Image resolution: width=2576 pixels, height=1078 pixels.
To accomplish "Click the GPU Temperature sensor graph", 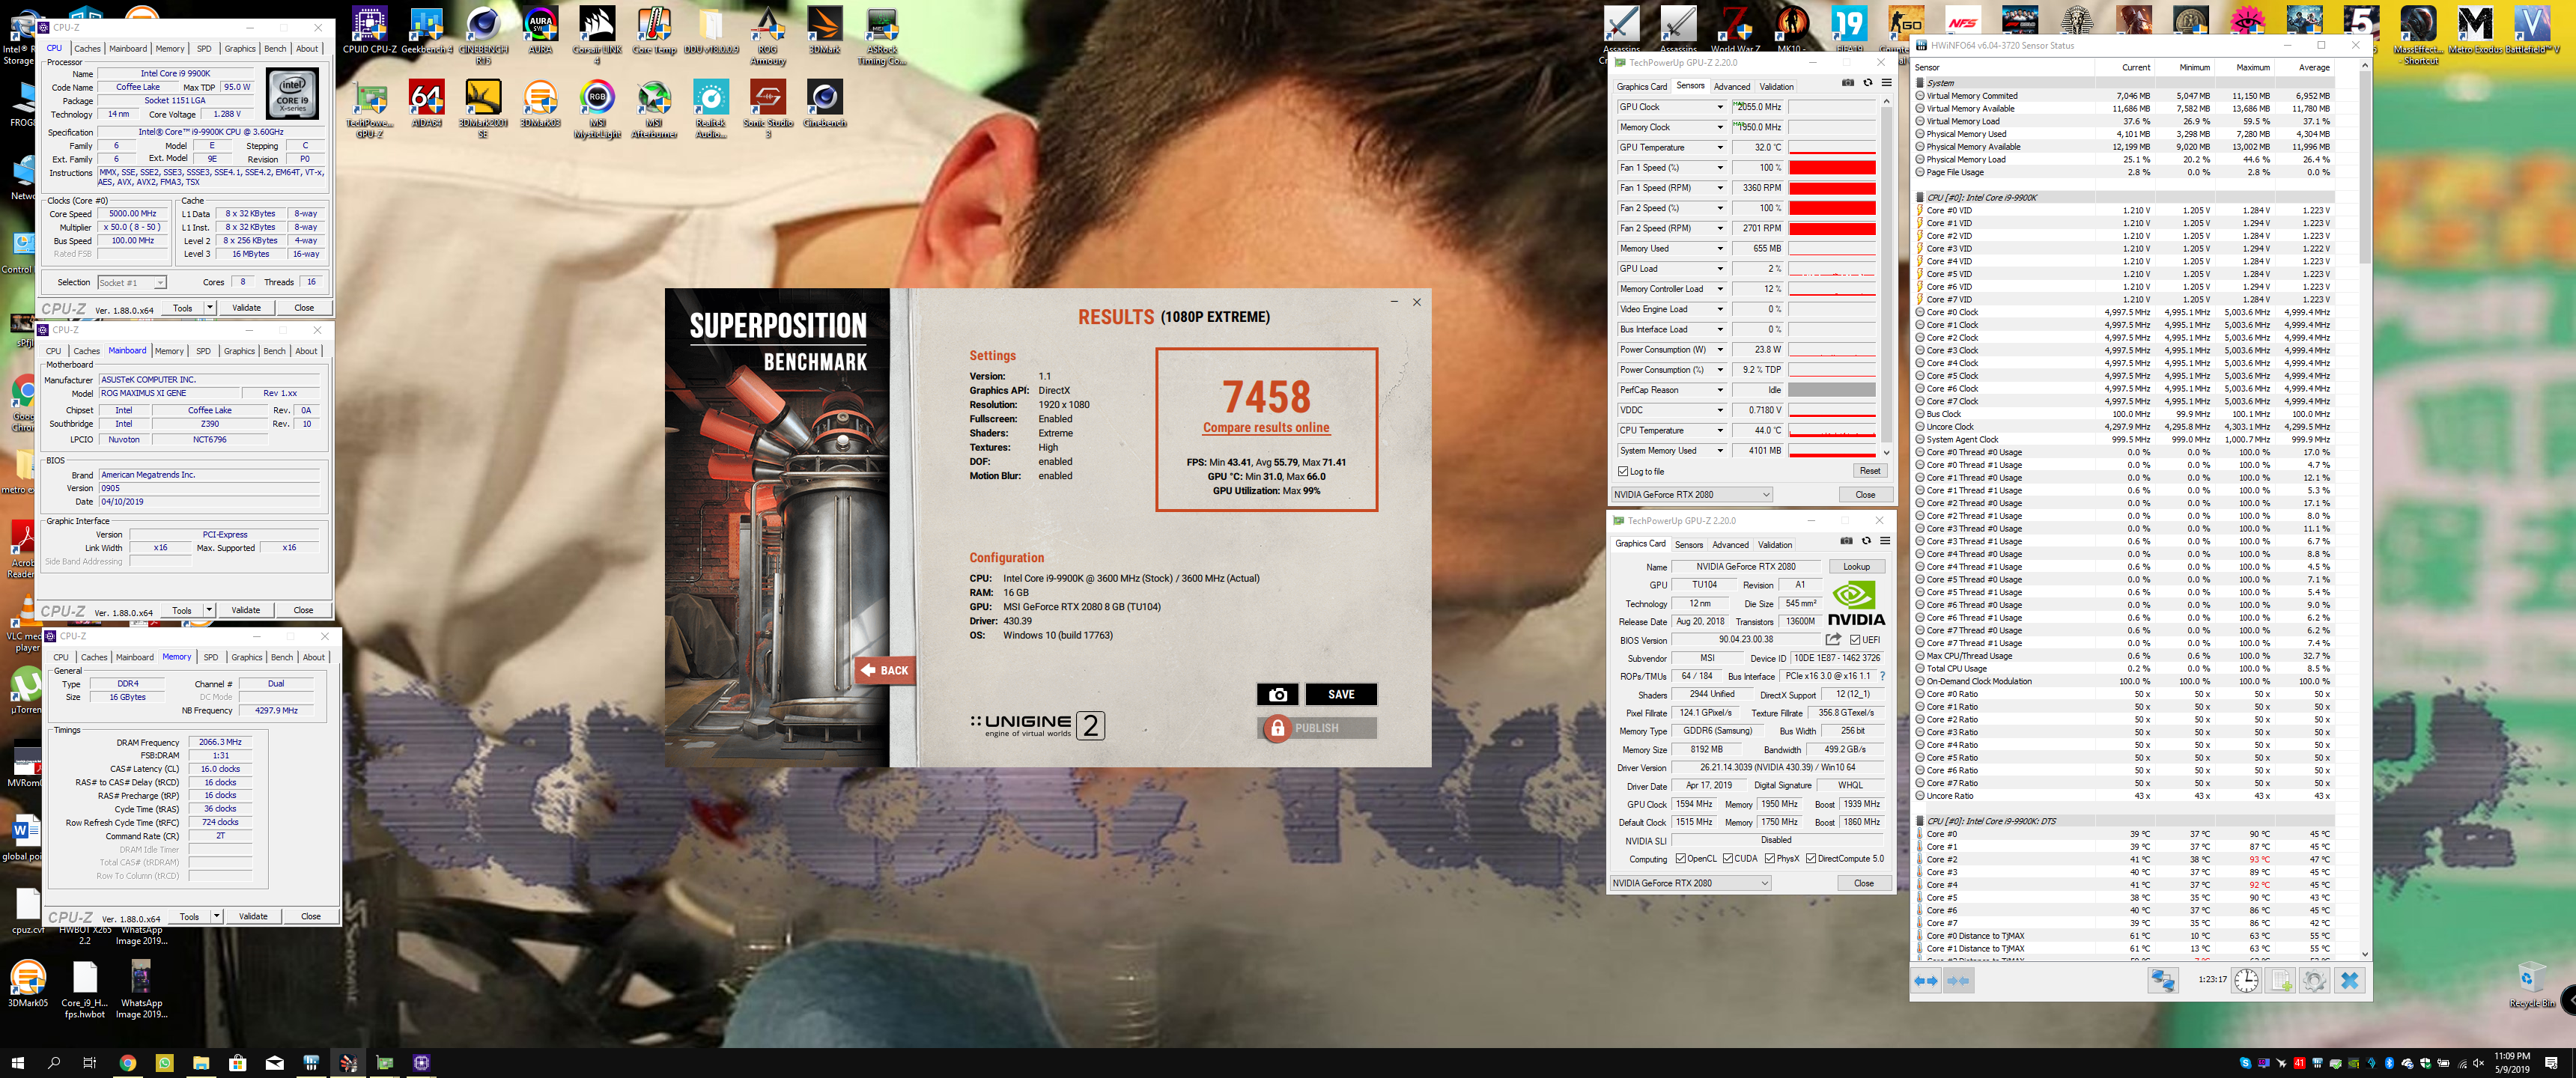I will click(x=1832, y=147).
